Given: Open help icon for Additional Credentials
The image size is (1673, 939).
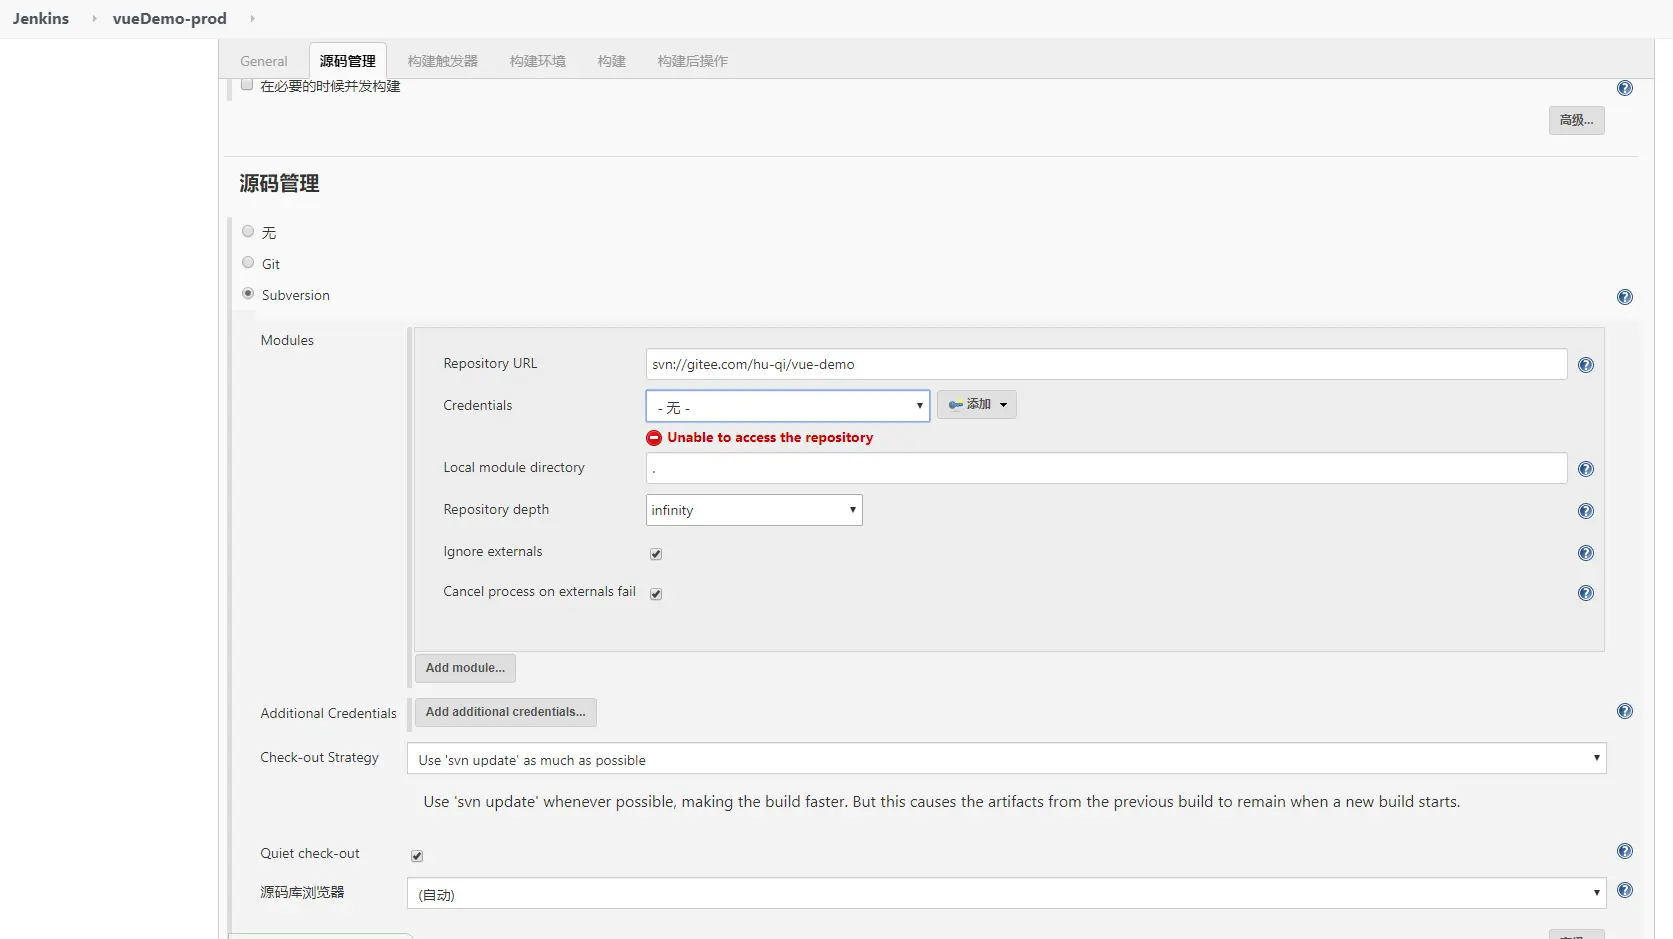Looking at the screenshot, I should (x=1625, y=711).
